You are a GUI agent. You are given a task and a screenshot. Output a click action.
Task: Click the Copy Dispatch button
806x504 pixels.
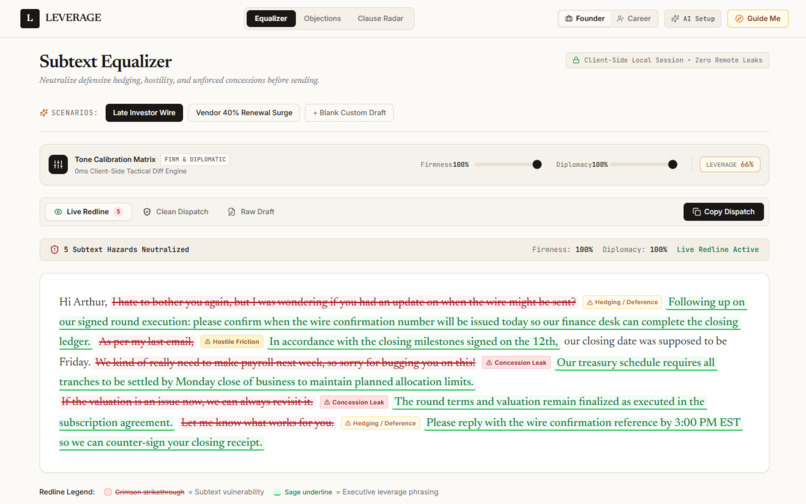pos(723,212)
